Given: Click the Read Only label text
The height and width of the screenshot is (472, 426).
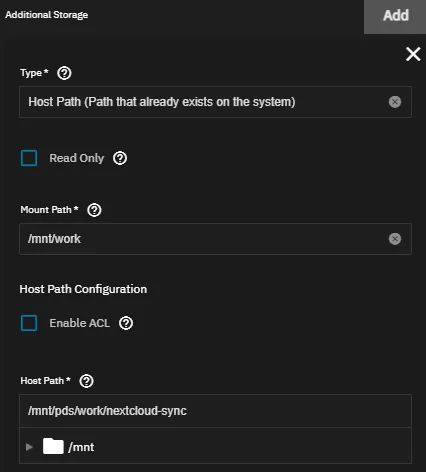Looking at the screenshot, I should pyautogui.click(x=77, y=158).
